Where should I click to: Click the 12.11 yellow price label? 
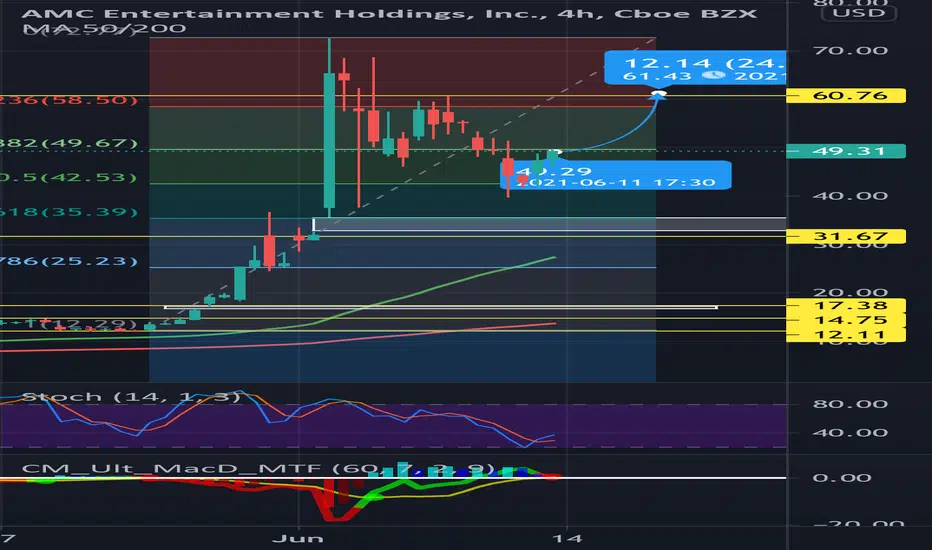tap(846, 334)
